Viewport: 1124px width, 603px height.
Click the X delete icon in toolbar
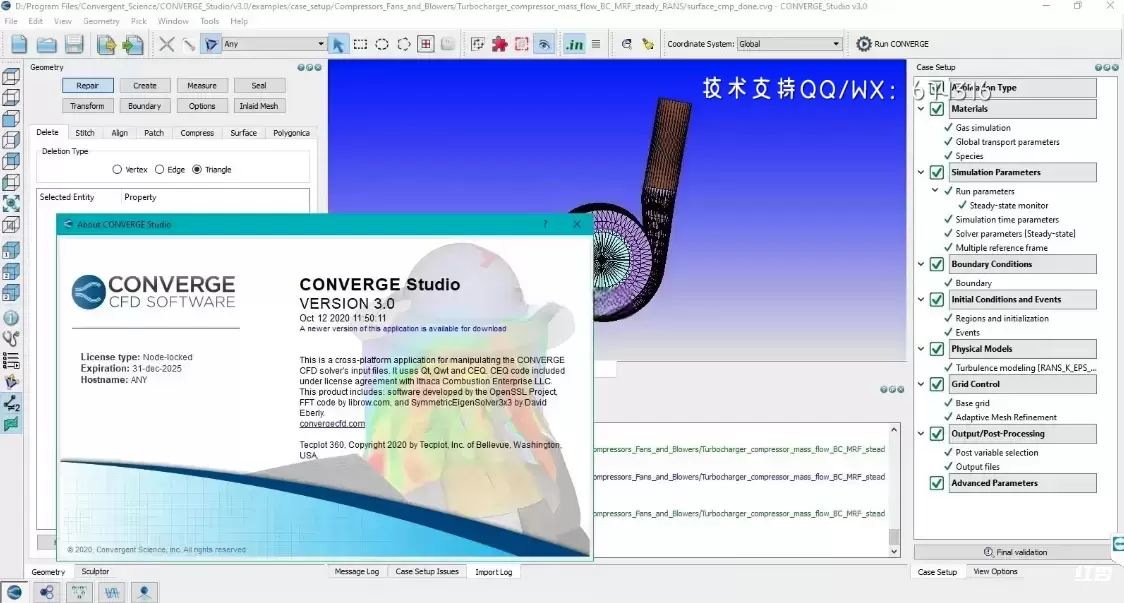166,44
